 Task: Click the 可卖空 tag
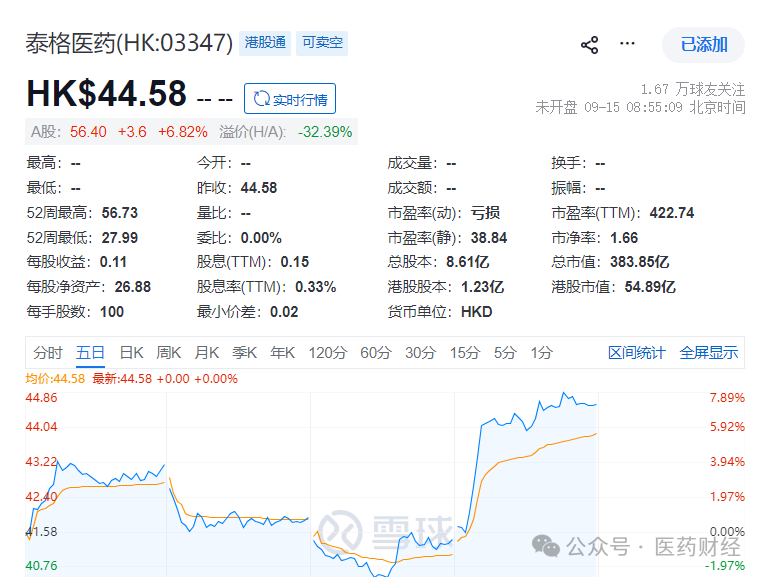(322, 43)
